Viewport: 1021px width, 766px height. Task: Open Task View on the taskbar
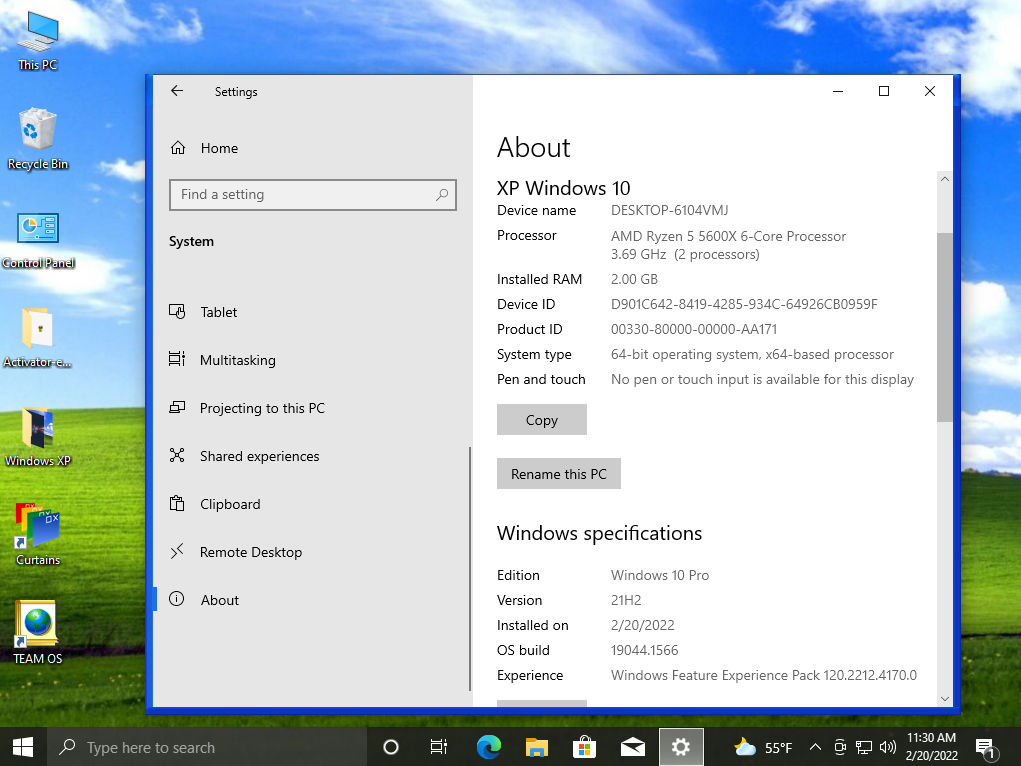click(x=439, y=747)
